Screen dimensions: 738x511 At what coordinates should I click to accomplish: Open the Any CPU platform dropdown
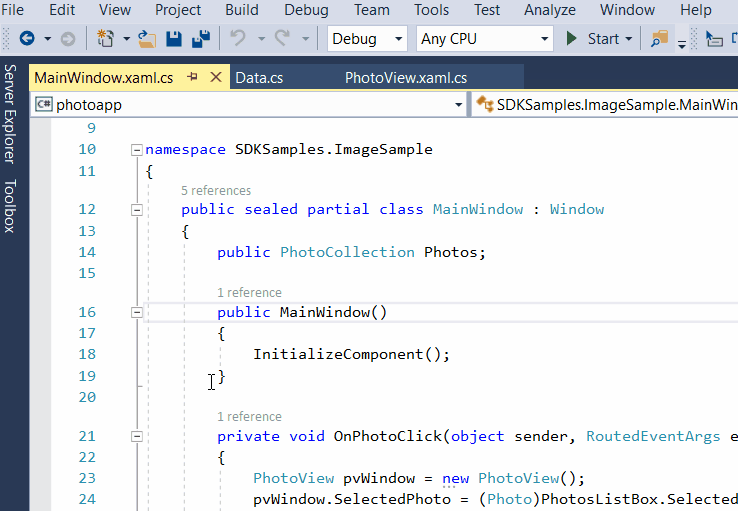(x=484, y=39)
